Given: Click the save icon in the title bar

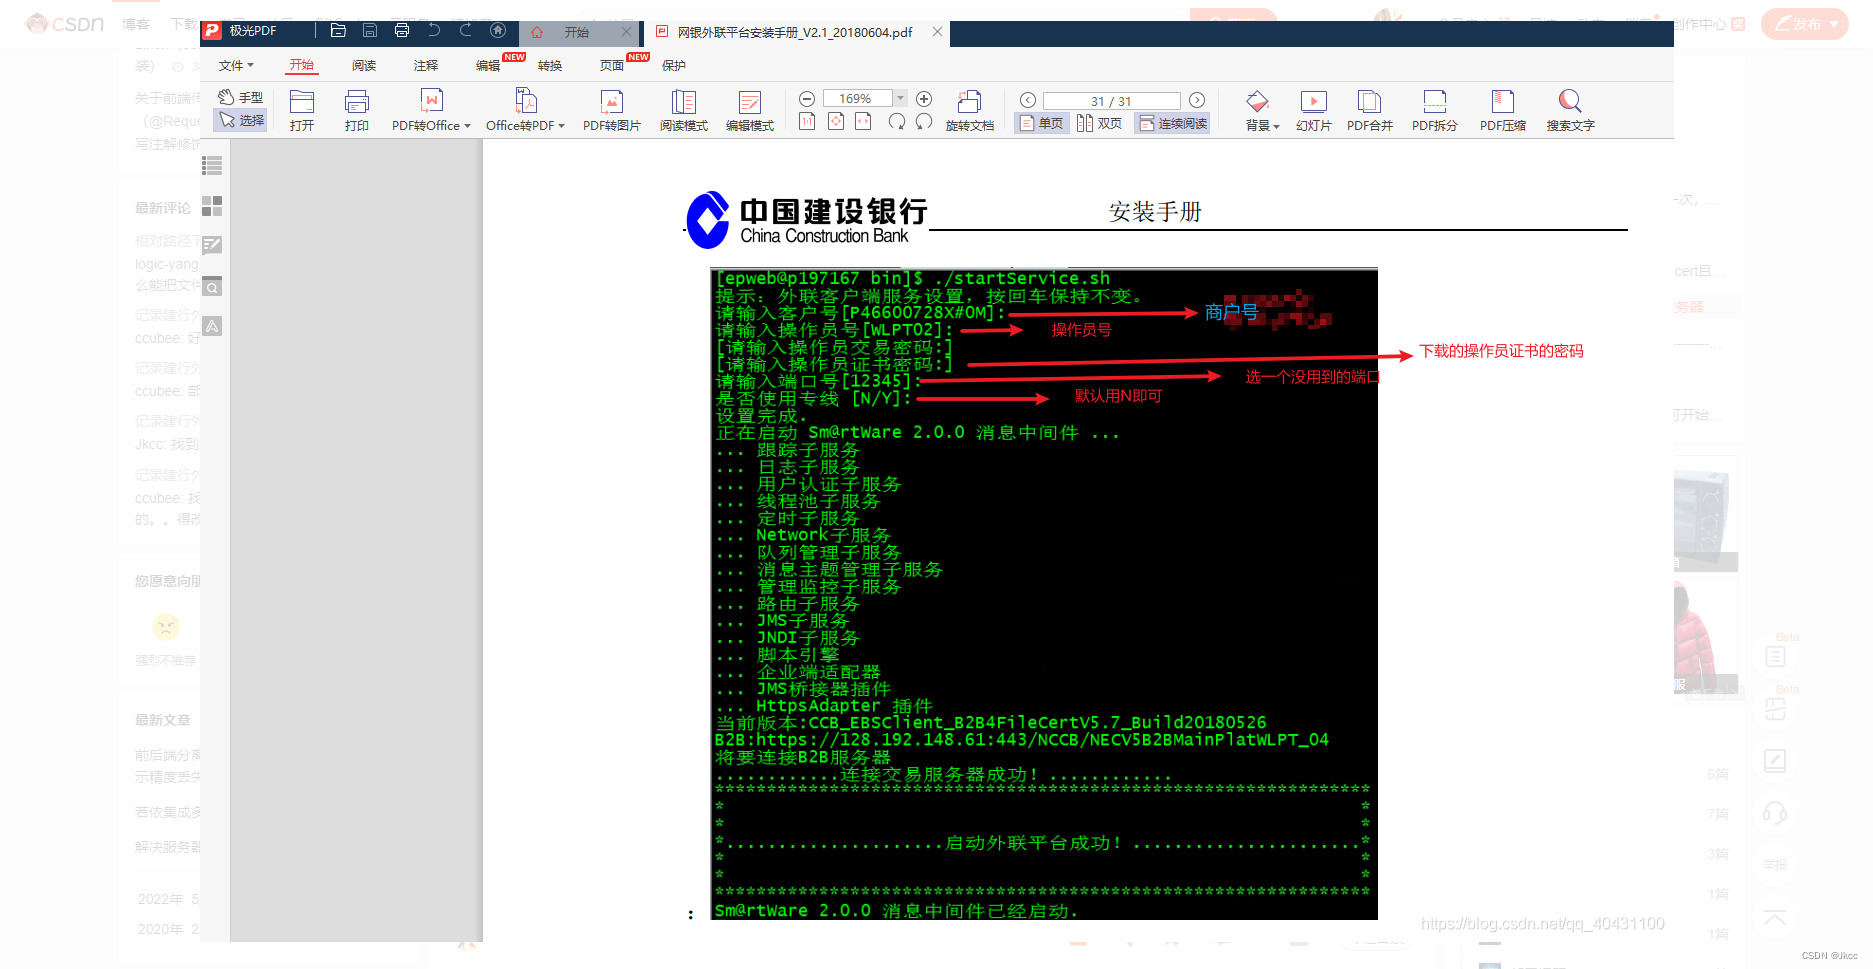Looking at the screenshot, I should click(370, 31).
